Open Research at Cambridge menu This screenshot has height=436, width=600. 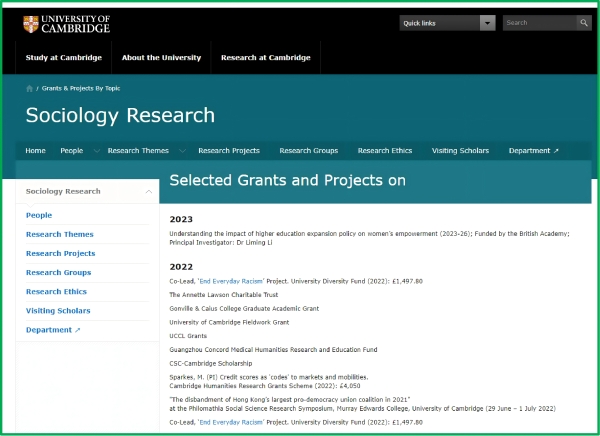tap(266, 58)
